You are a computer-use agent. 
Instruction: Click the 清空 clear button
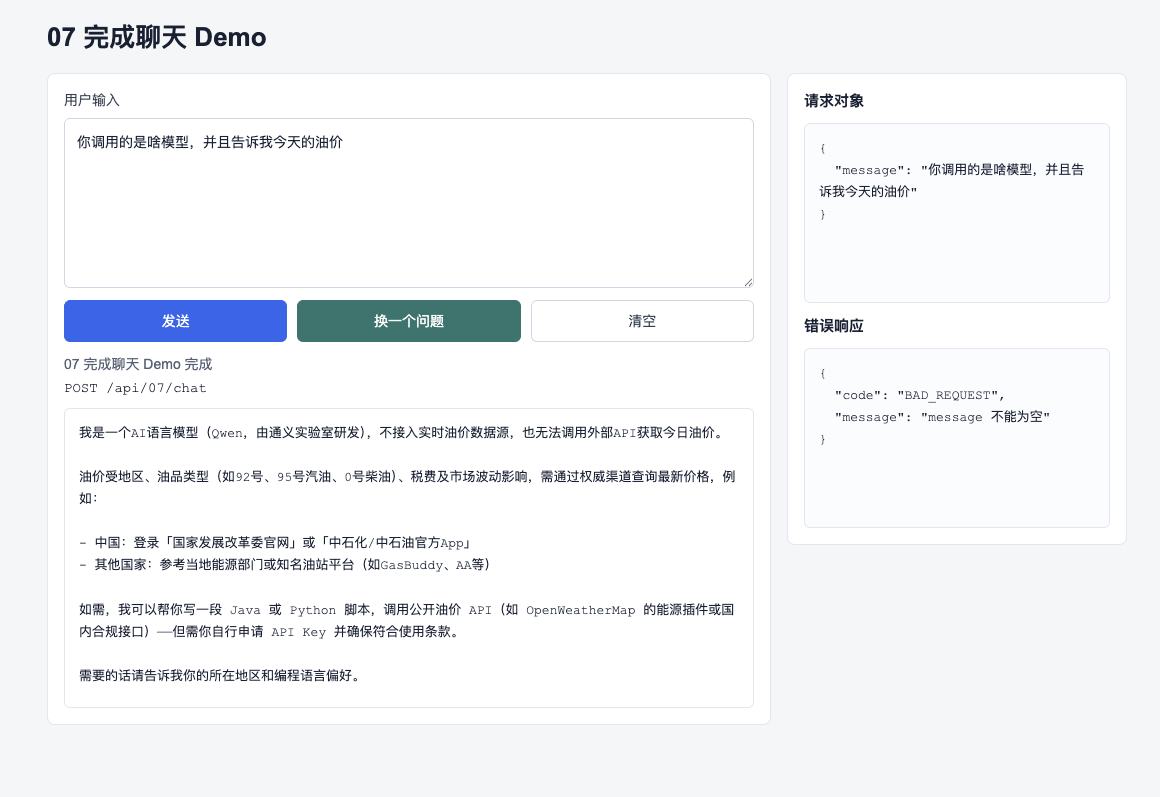[x=642, y=321]
